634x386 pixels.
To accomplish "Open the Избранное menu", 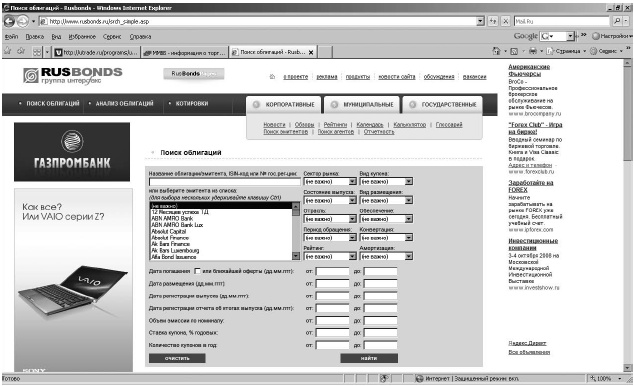I will [x=82, y=37].
